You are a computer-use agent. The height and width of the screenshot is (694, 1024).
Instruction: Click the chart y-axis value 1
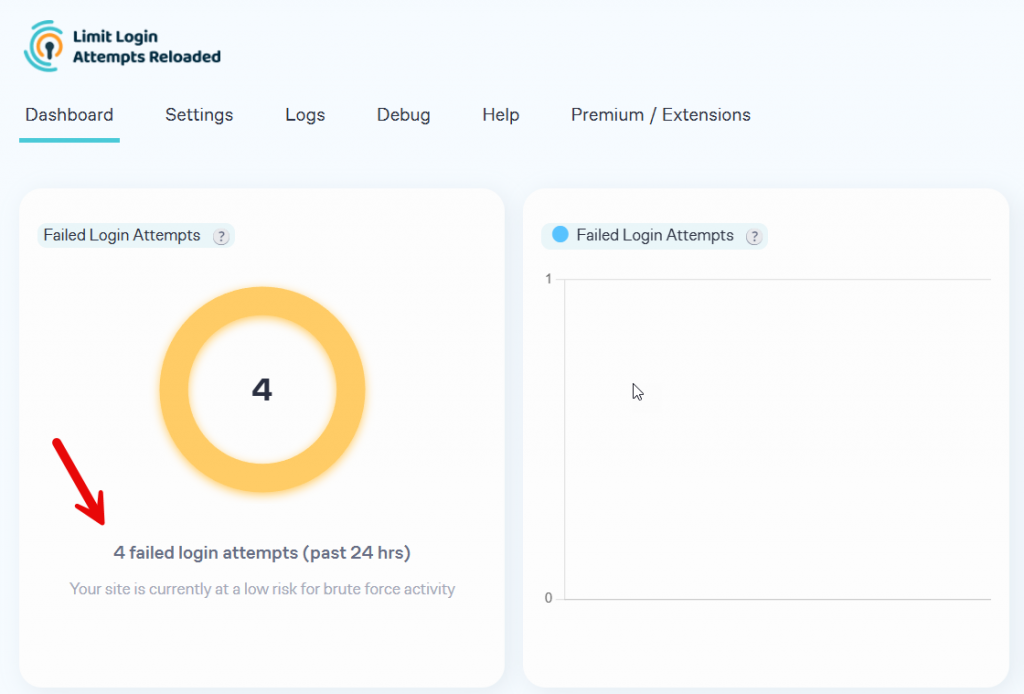tap(548, 280)
